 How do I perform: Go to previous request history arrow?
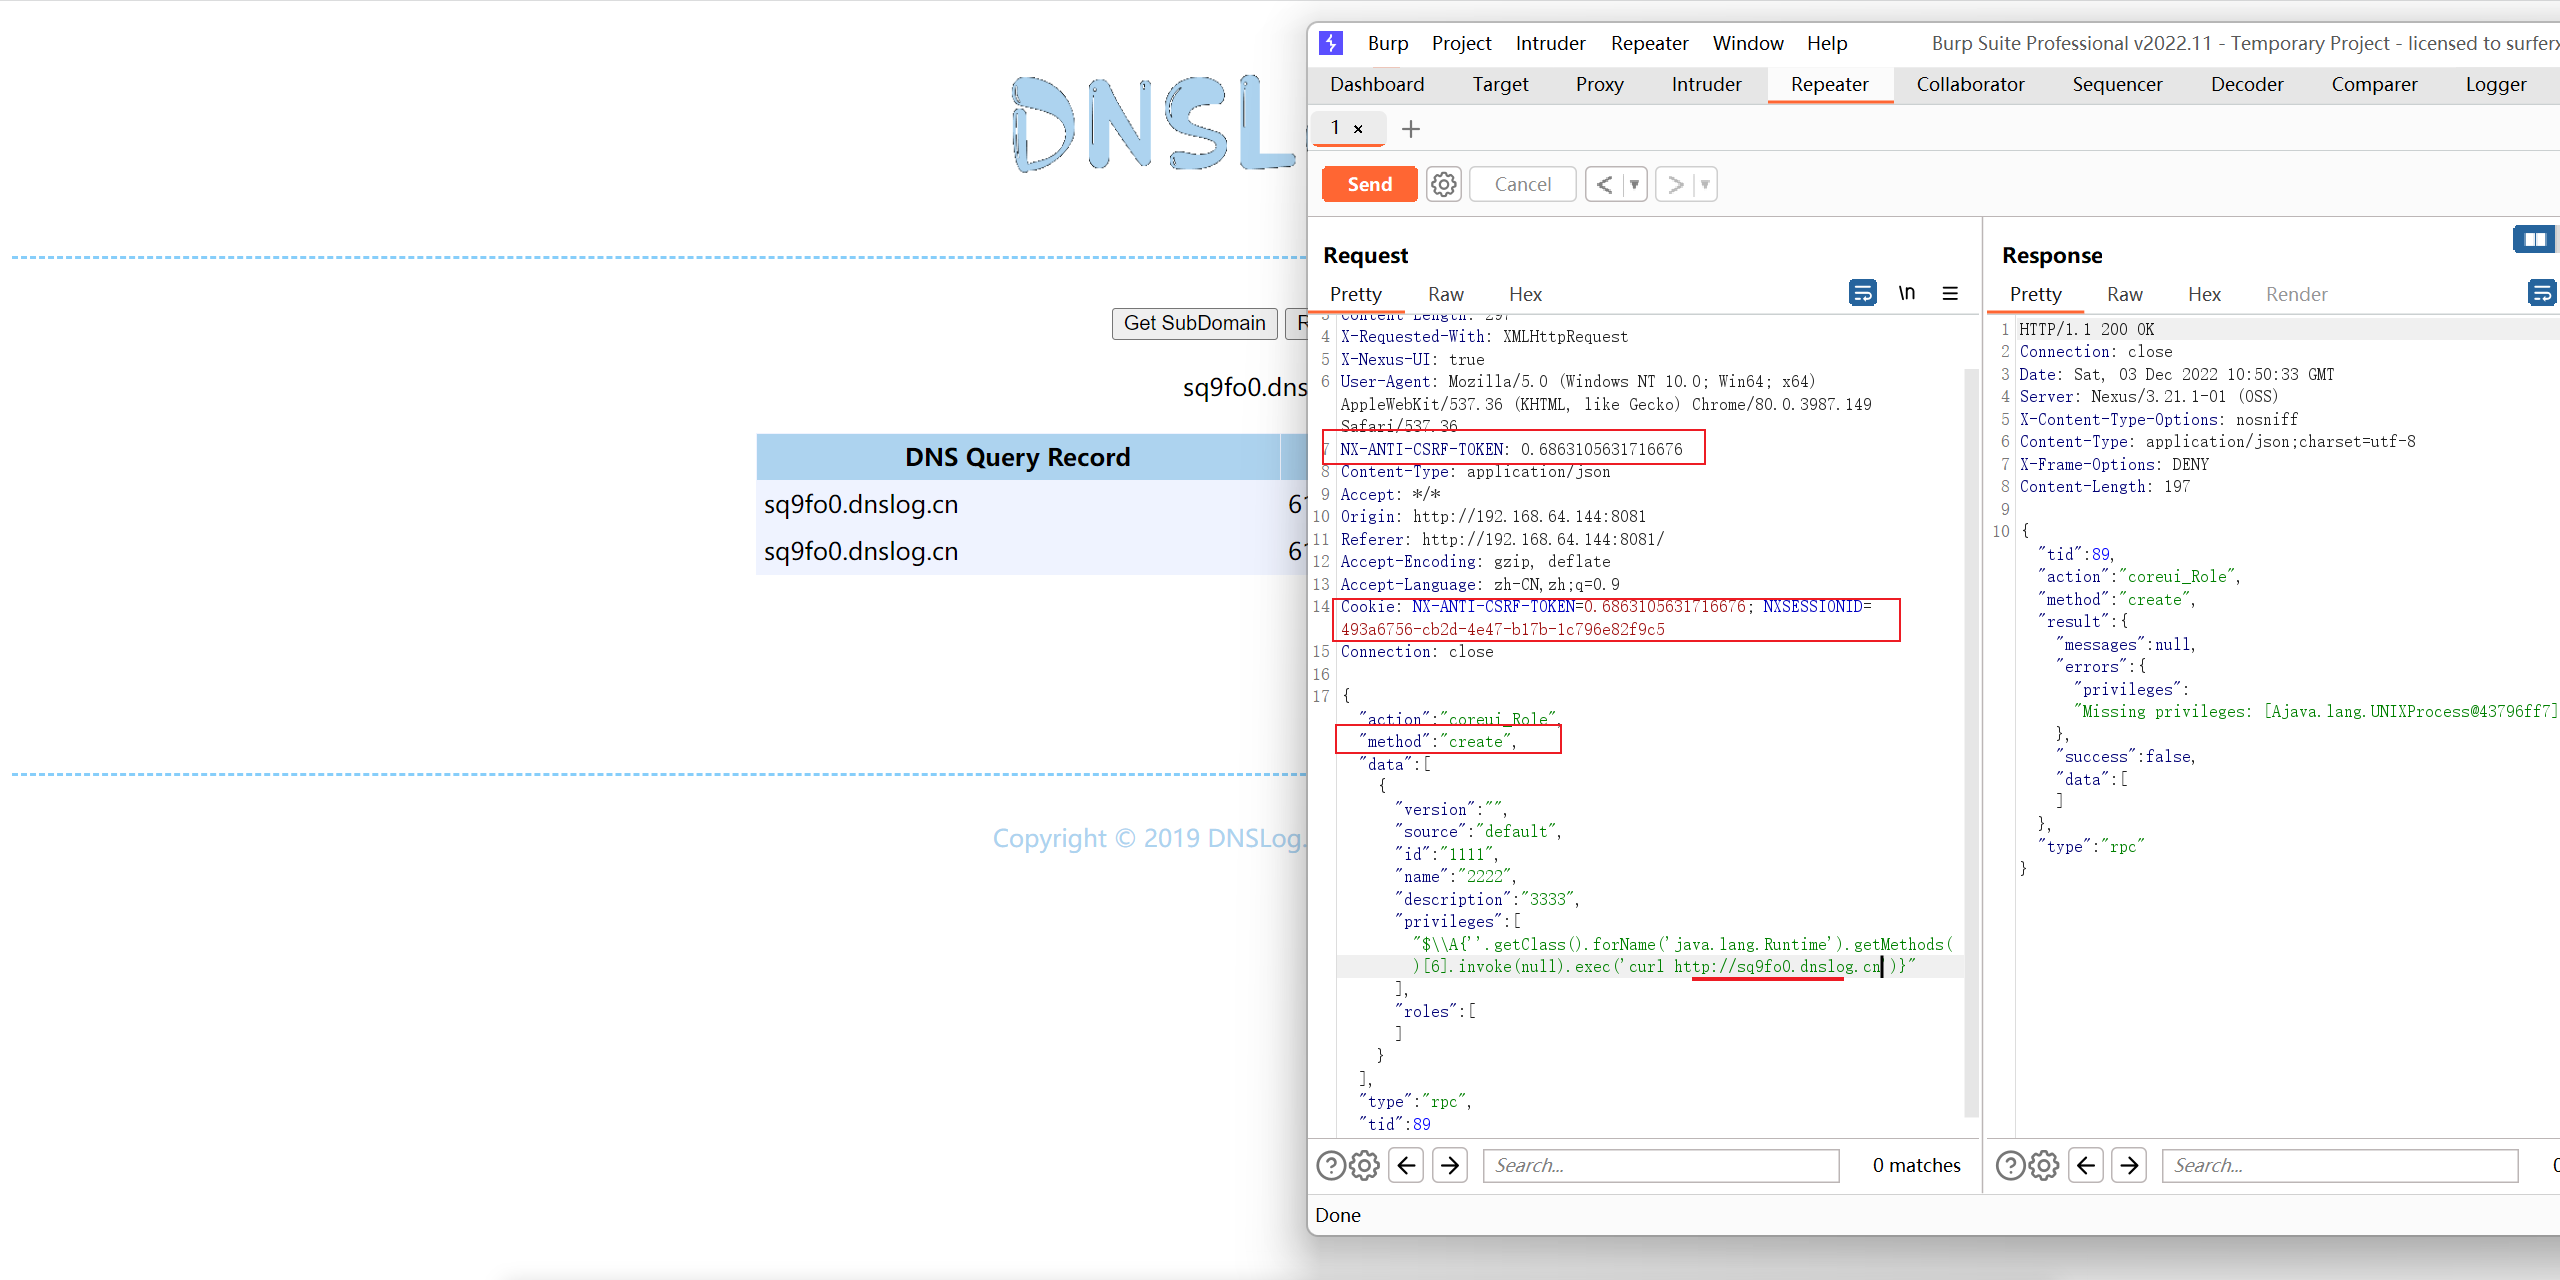click(1604, 184)
